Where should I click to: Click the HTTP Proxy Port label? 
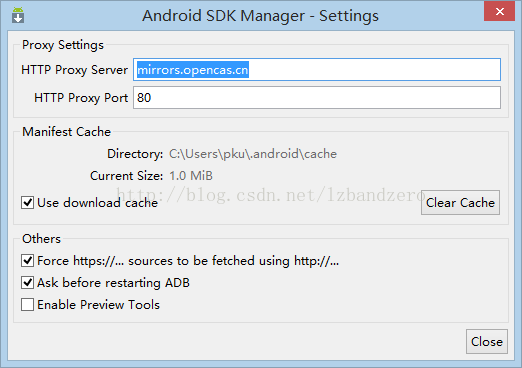coord(81,98)
